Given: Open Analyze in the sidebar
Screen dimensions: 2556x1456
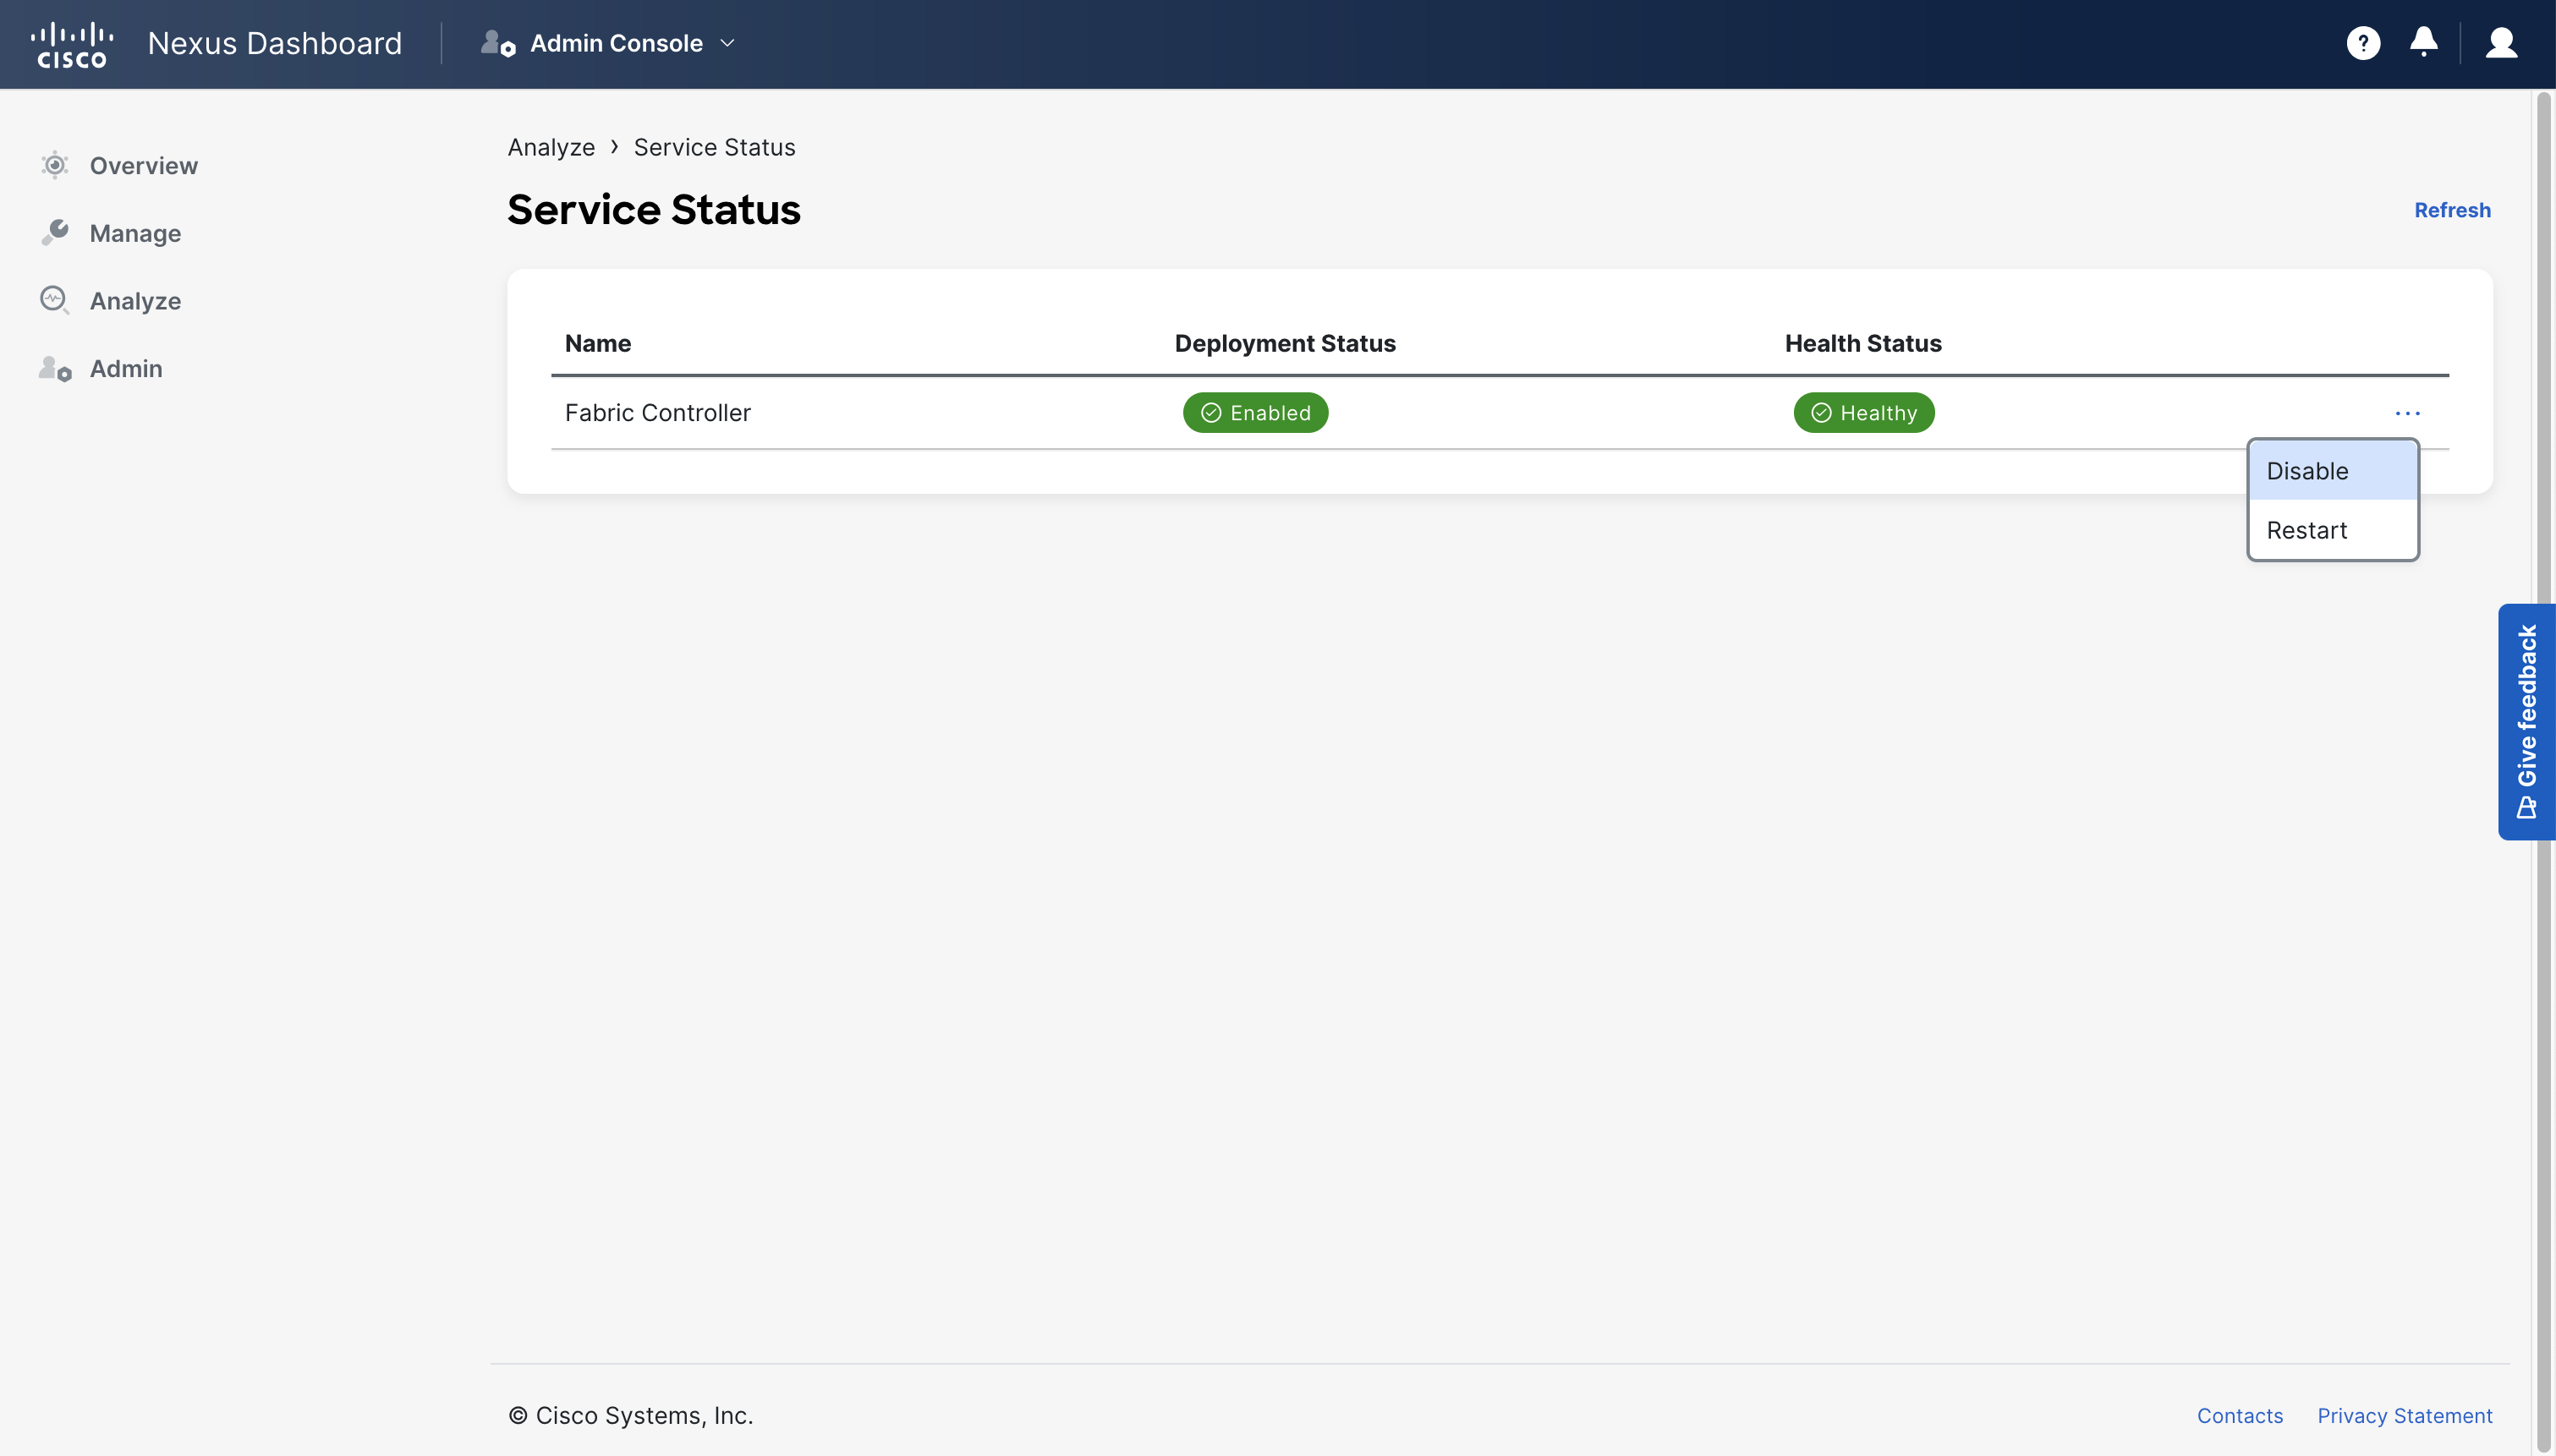Looking at the screenshot, I should (x=135, y=301).
